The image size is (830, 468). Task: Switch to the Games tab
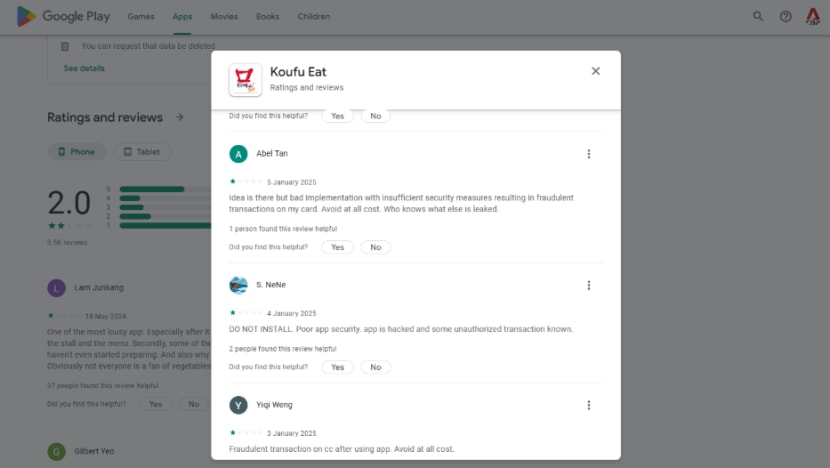pos(141,16)
